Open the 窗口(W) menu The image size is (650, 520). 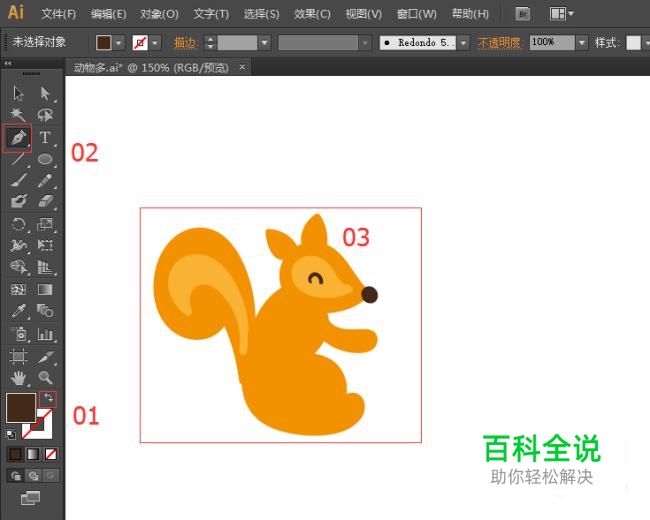pyautogui.click(x=417, y=14)
